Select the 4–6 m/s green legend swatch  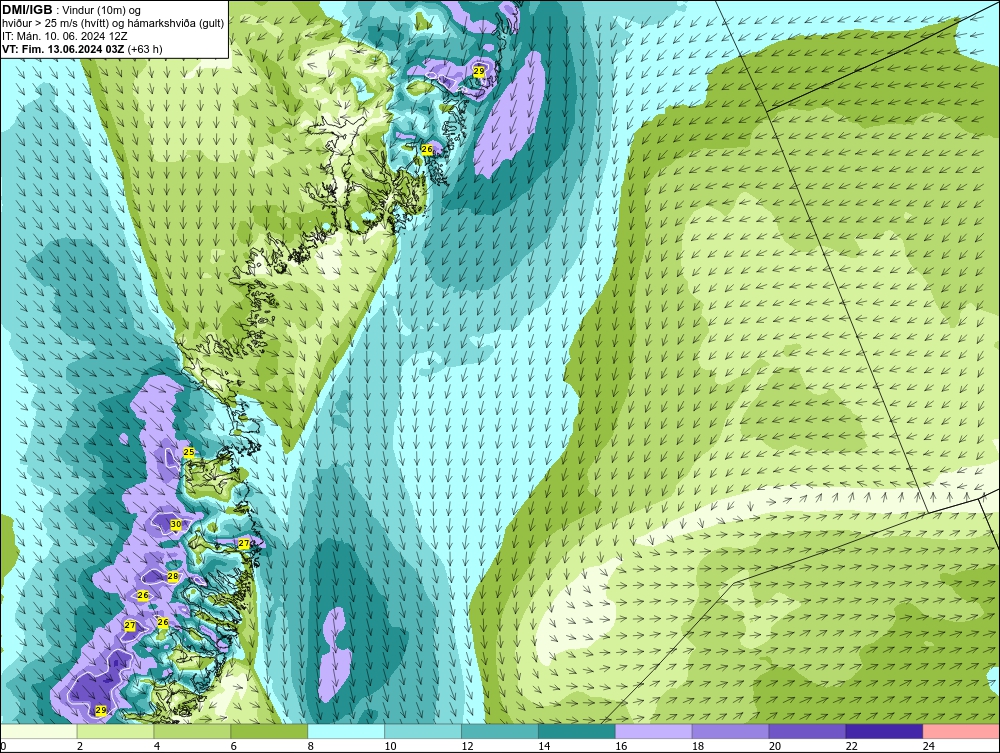192,731
